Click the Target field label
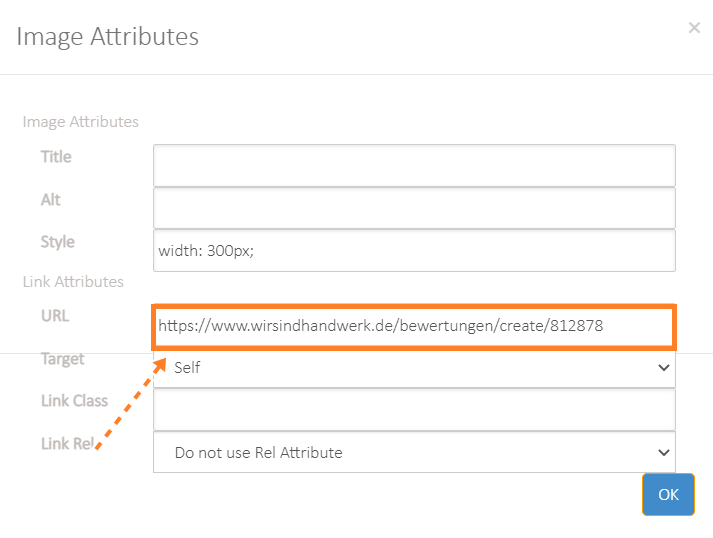 click(x=63, y=359)
